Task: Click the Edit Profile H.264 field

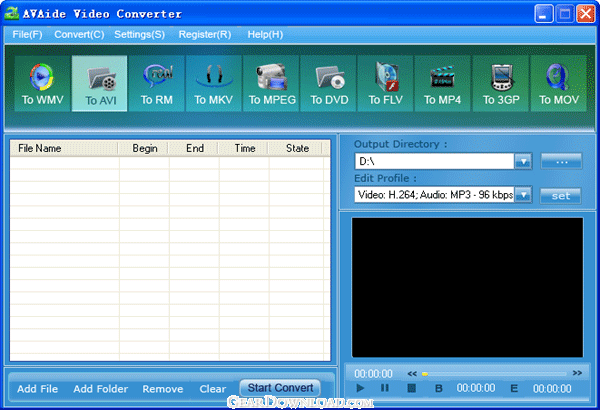Action: pyautogui.click(x=434, y=195)
